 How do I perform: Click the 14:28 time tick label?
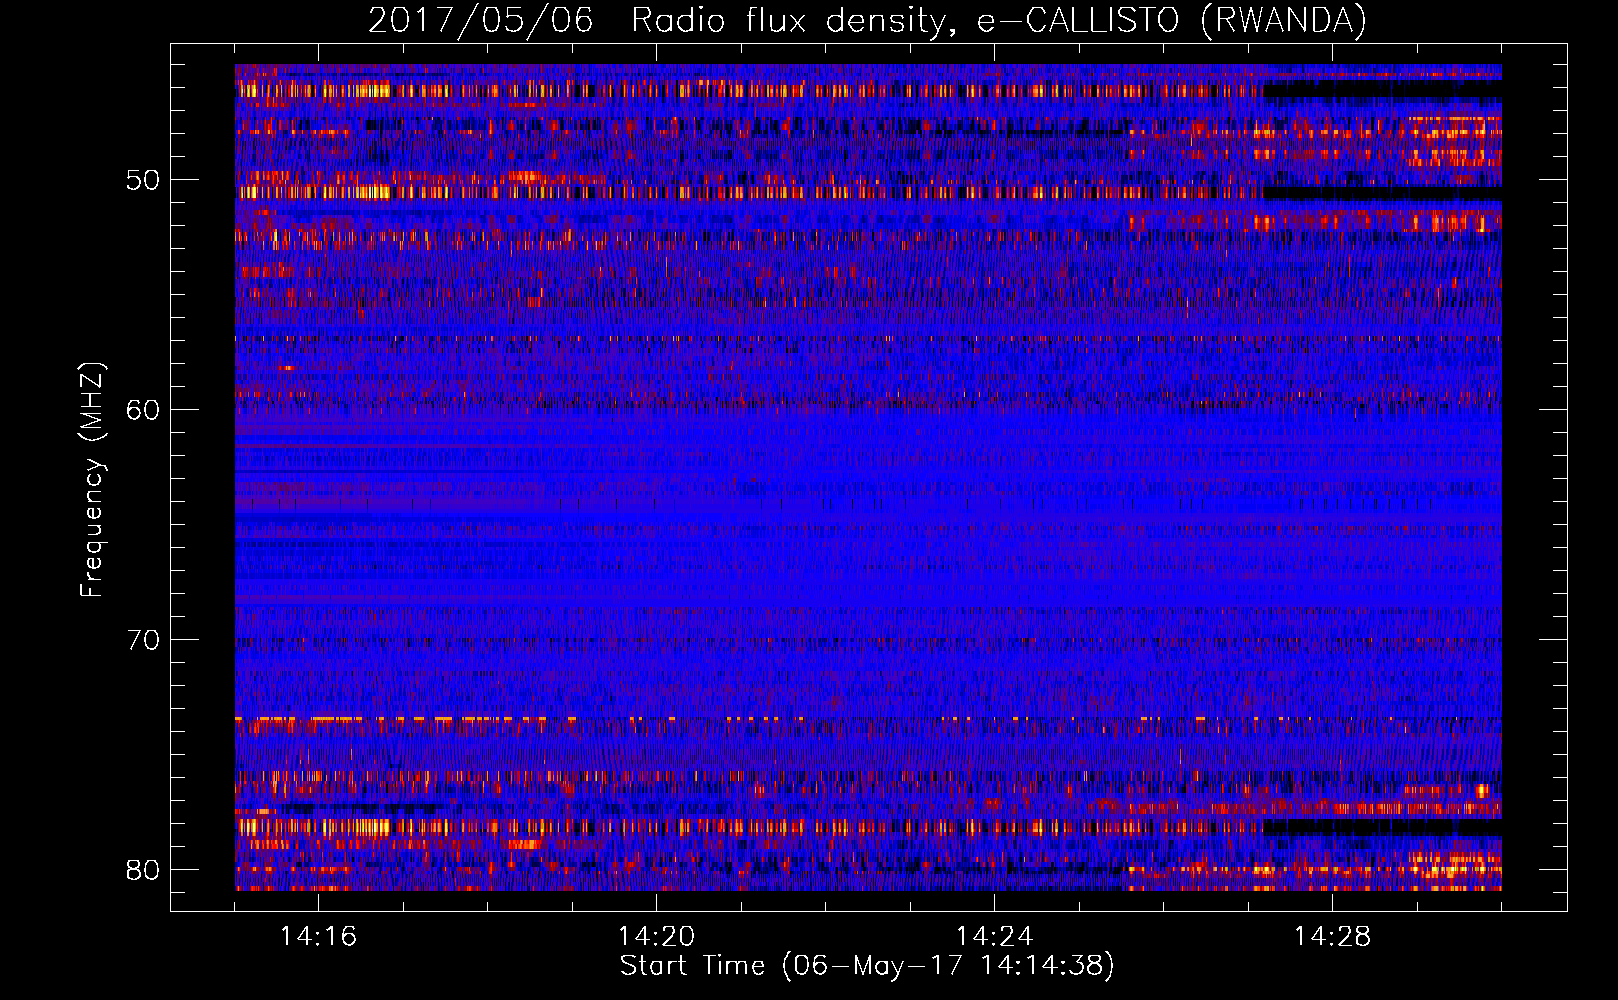click(x=1332, y=937)
